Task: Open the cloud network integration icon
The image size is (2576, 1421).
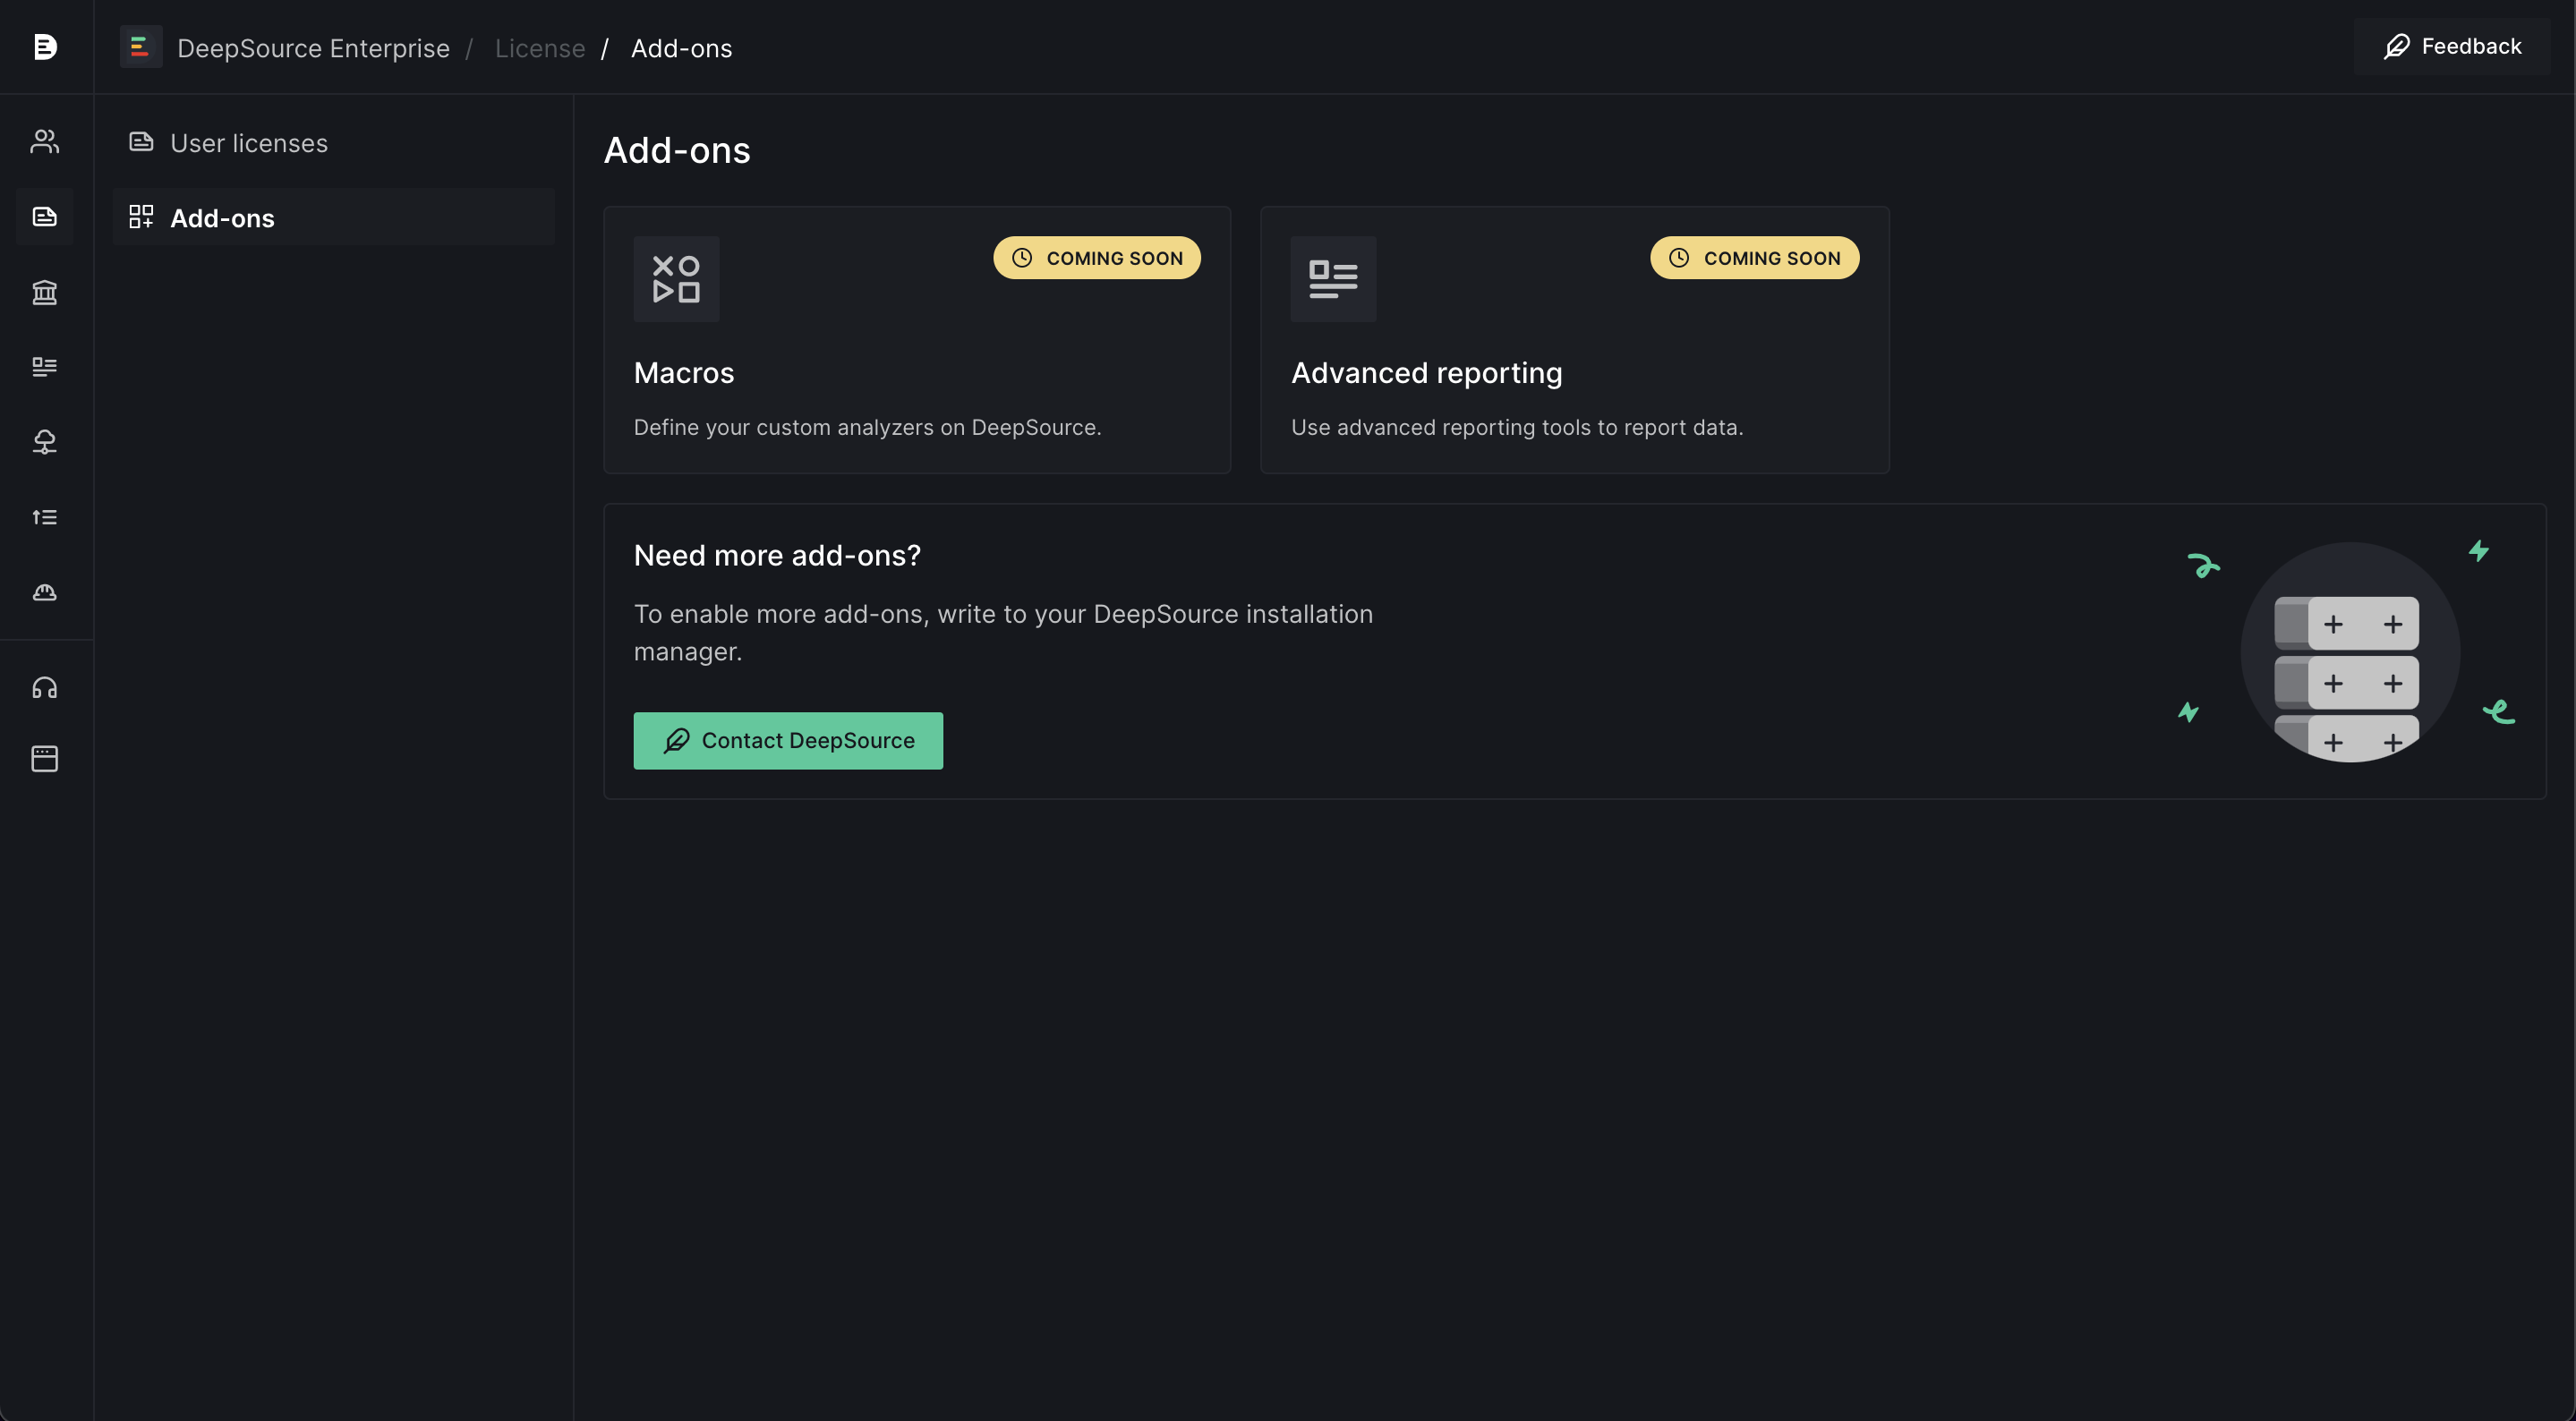Action: (x=45, y=442)
